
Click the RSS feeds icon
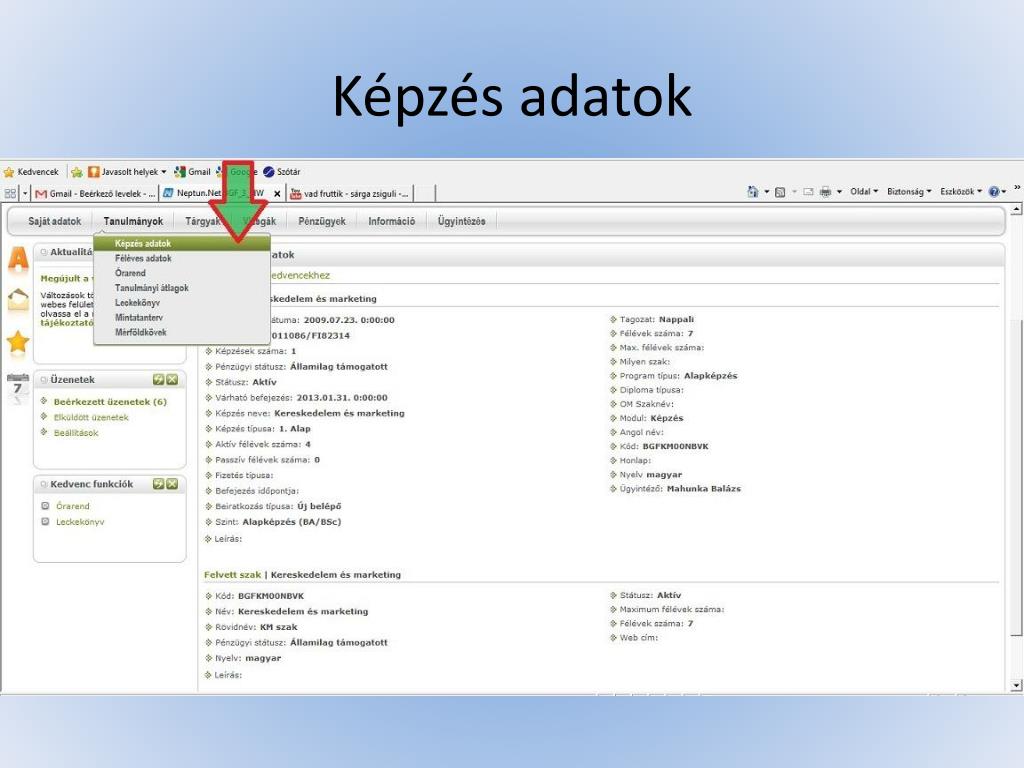tap(780, 192)
